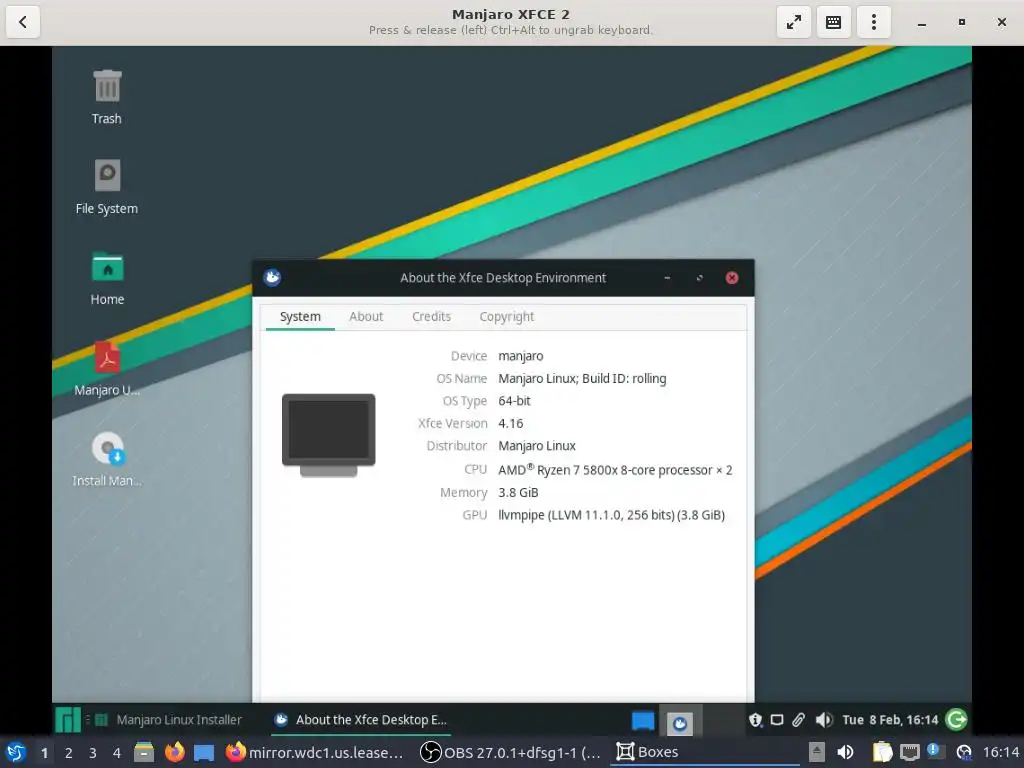Open the host network tray icon
1024x768 pixels.
(909, 752)
